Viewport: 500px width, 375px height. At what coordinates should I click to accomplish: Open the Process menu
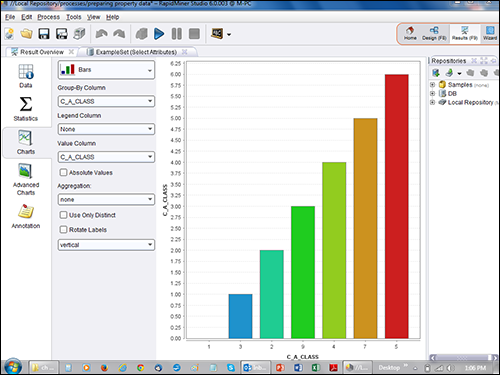[x=49, y=17]
